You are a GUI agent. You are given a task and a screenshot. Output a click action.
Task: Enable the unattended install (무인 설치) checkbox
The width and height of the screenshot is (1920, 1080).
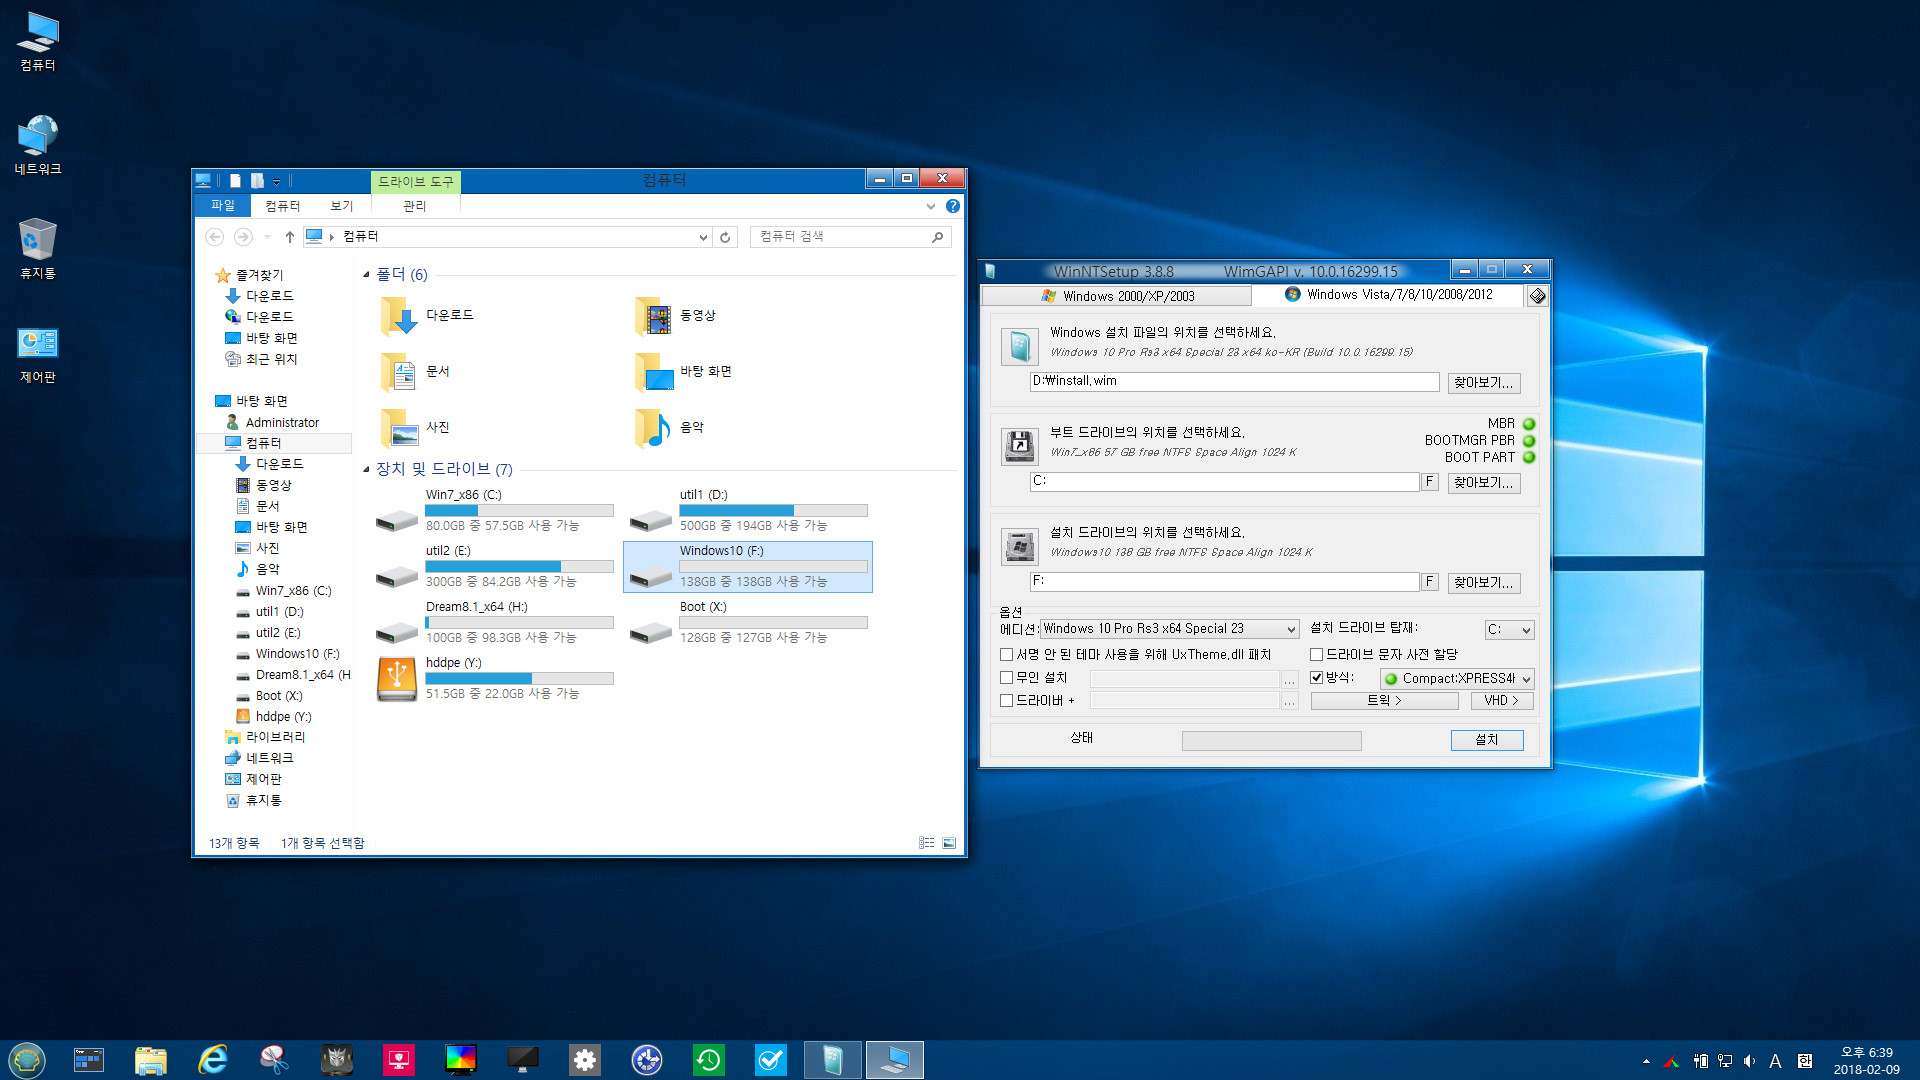pyautogui.click(x=1007, y=678)
